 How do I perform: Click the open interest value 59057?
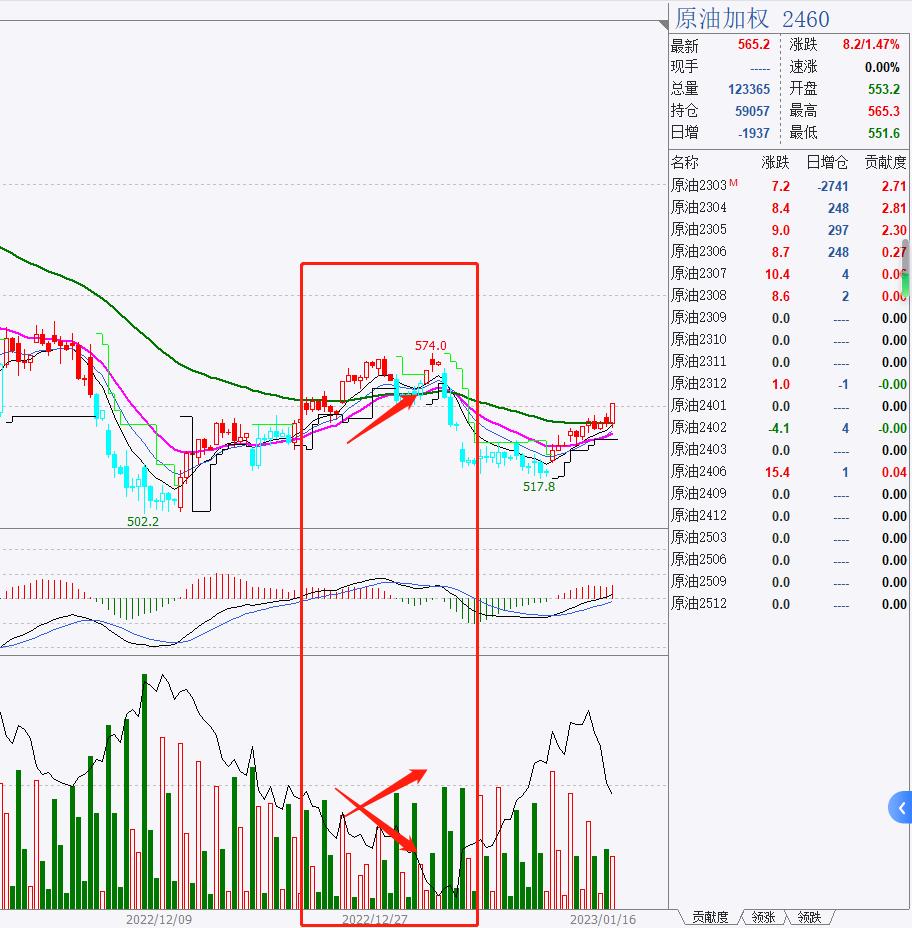click(752, 111)
